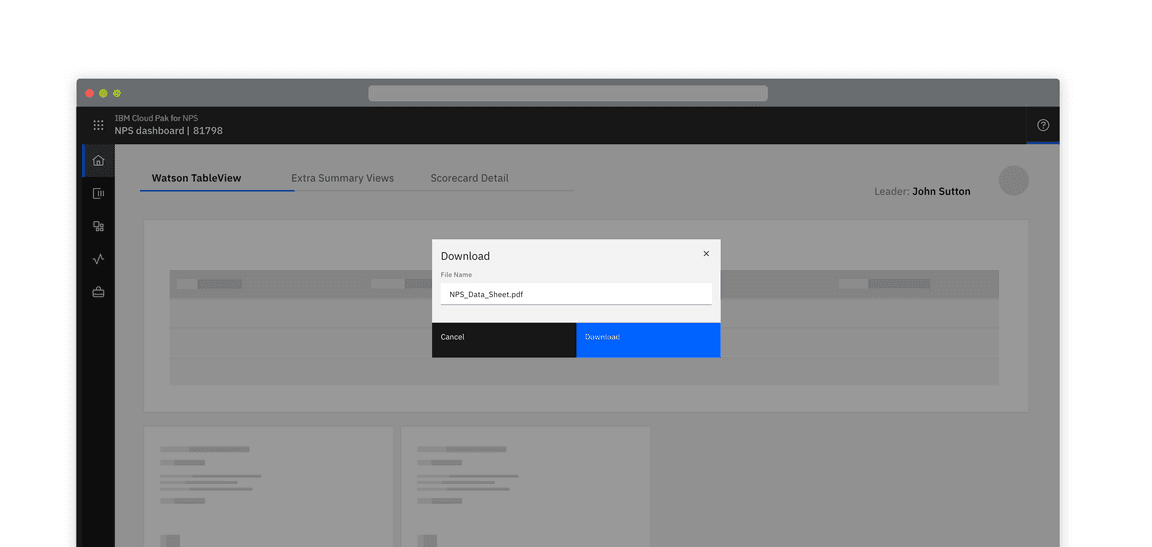1152x547 pixels.
Task: Open the app switcher grid menu
Action: coord(98,125)
